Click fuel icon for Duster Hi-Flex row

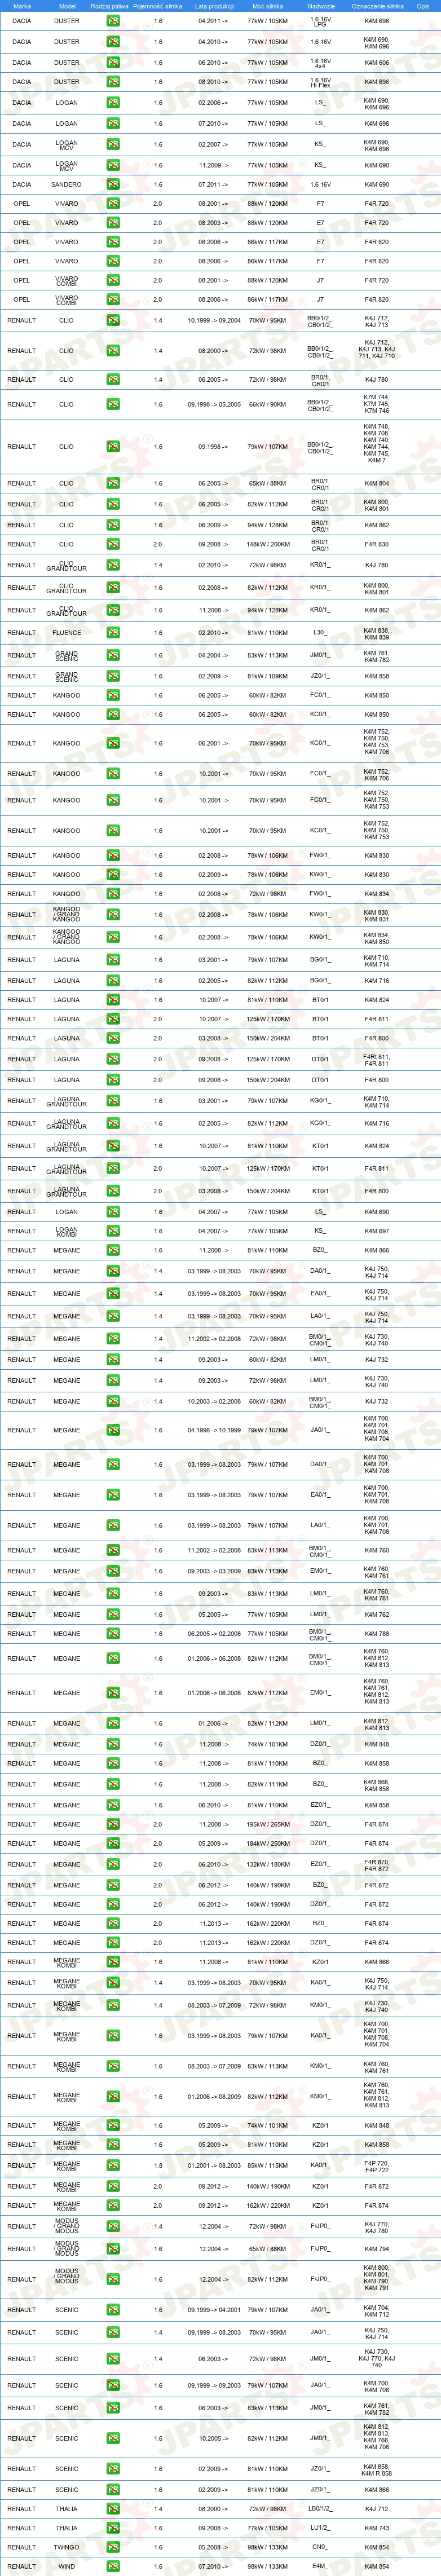click(x=113, y=82)
